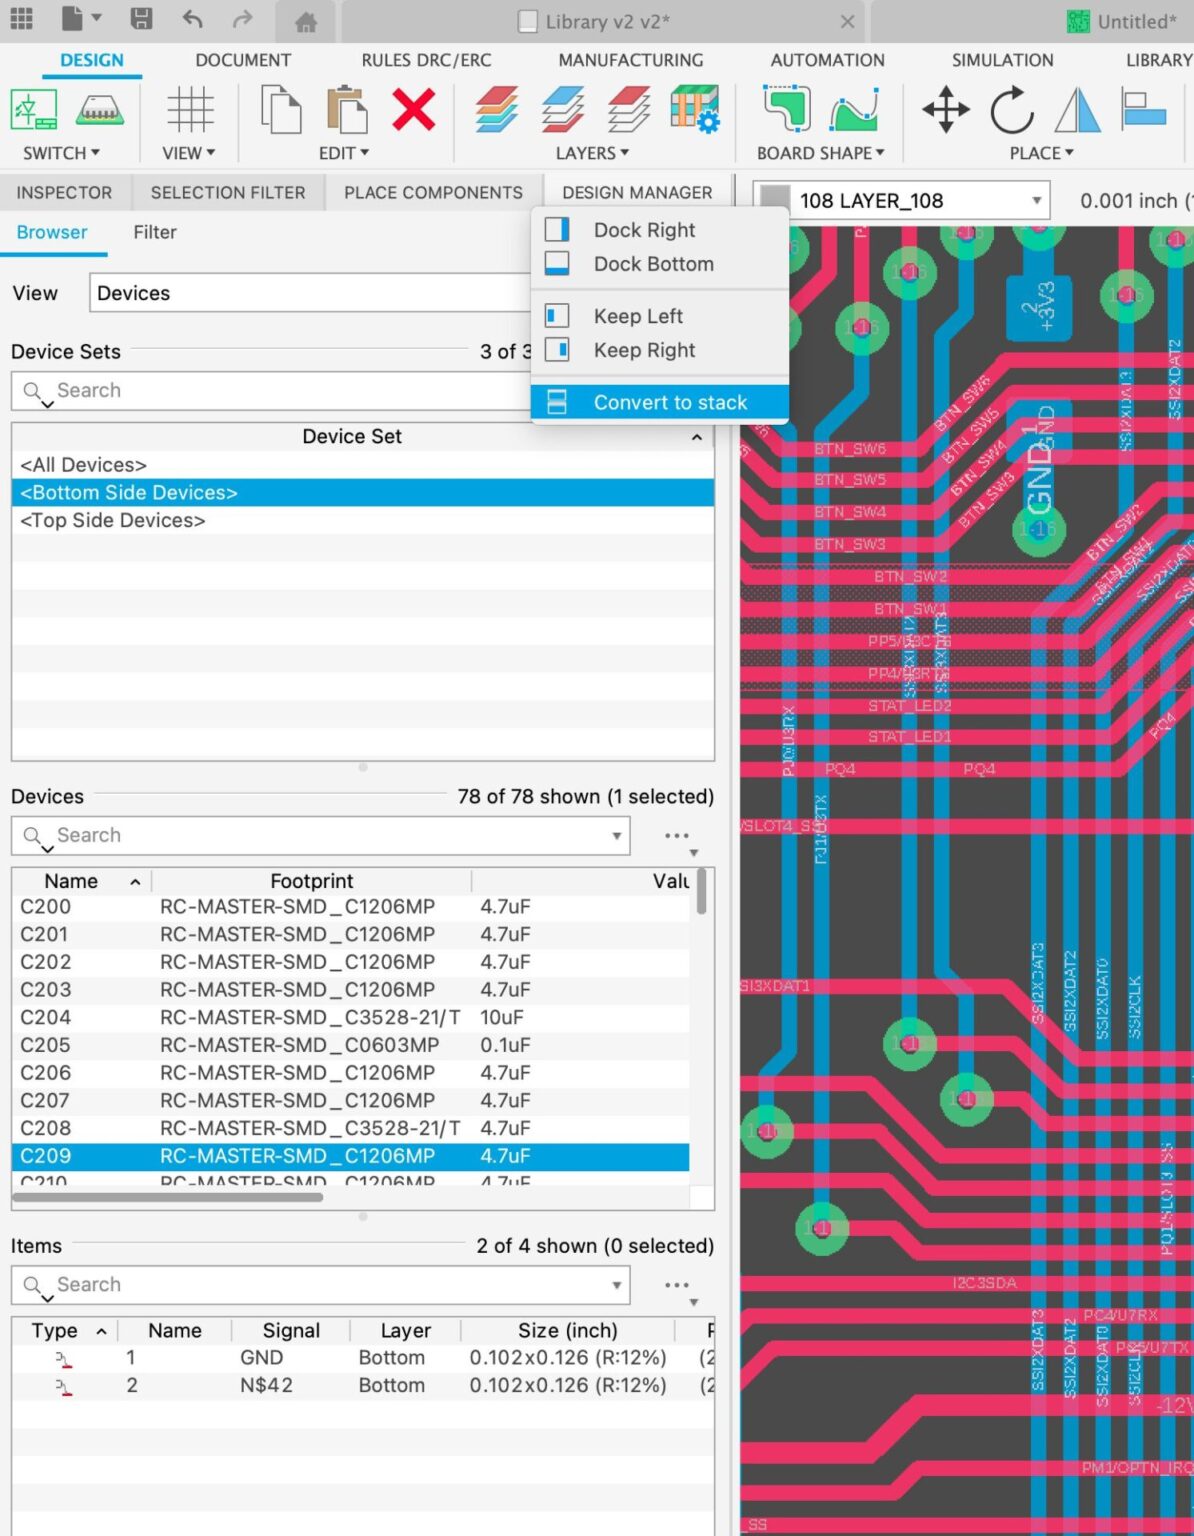Viewport: 1194px width, 1536px height.
Task: Expand the Devices search options arrow
Action: pyautogui.click(x=614, y=835)
